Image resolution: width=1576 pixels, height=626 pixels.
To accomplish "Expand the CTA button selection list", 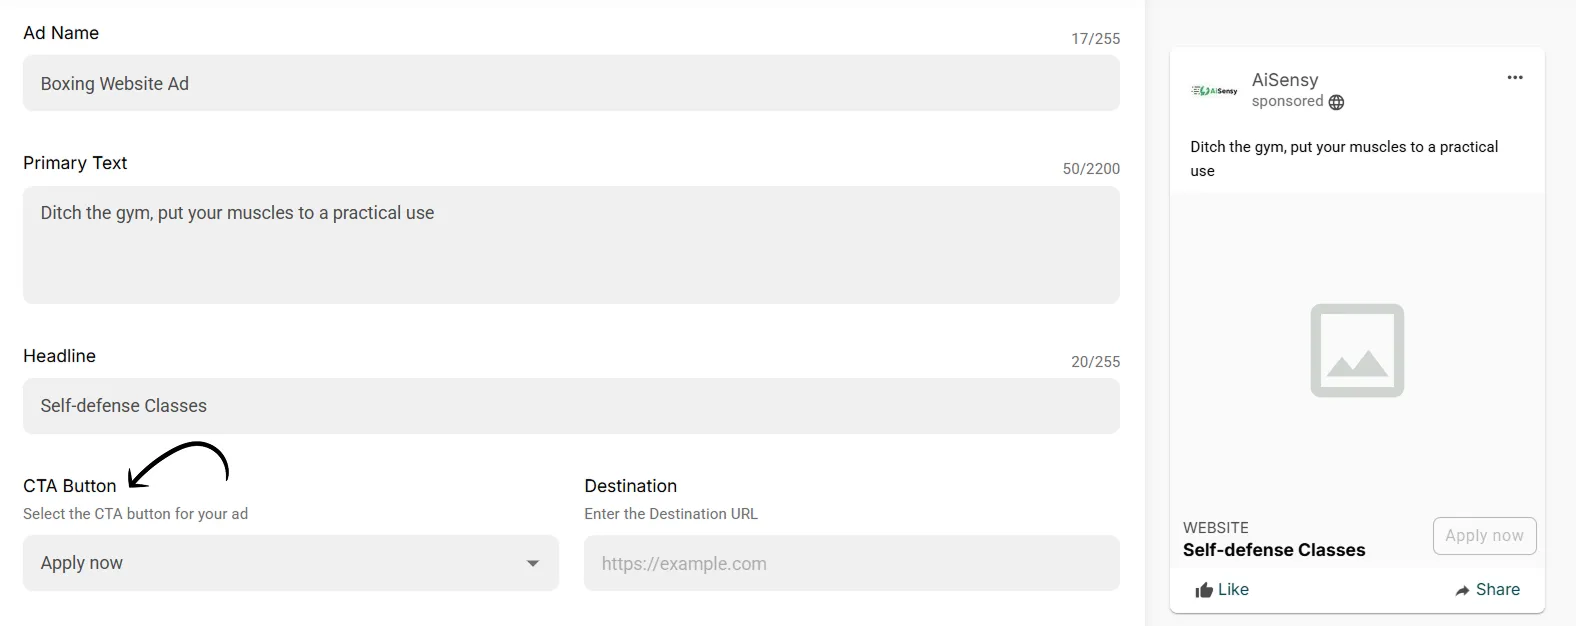I will 290,563.
